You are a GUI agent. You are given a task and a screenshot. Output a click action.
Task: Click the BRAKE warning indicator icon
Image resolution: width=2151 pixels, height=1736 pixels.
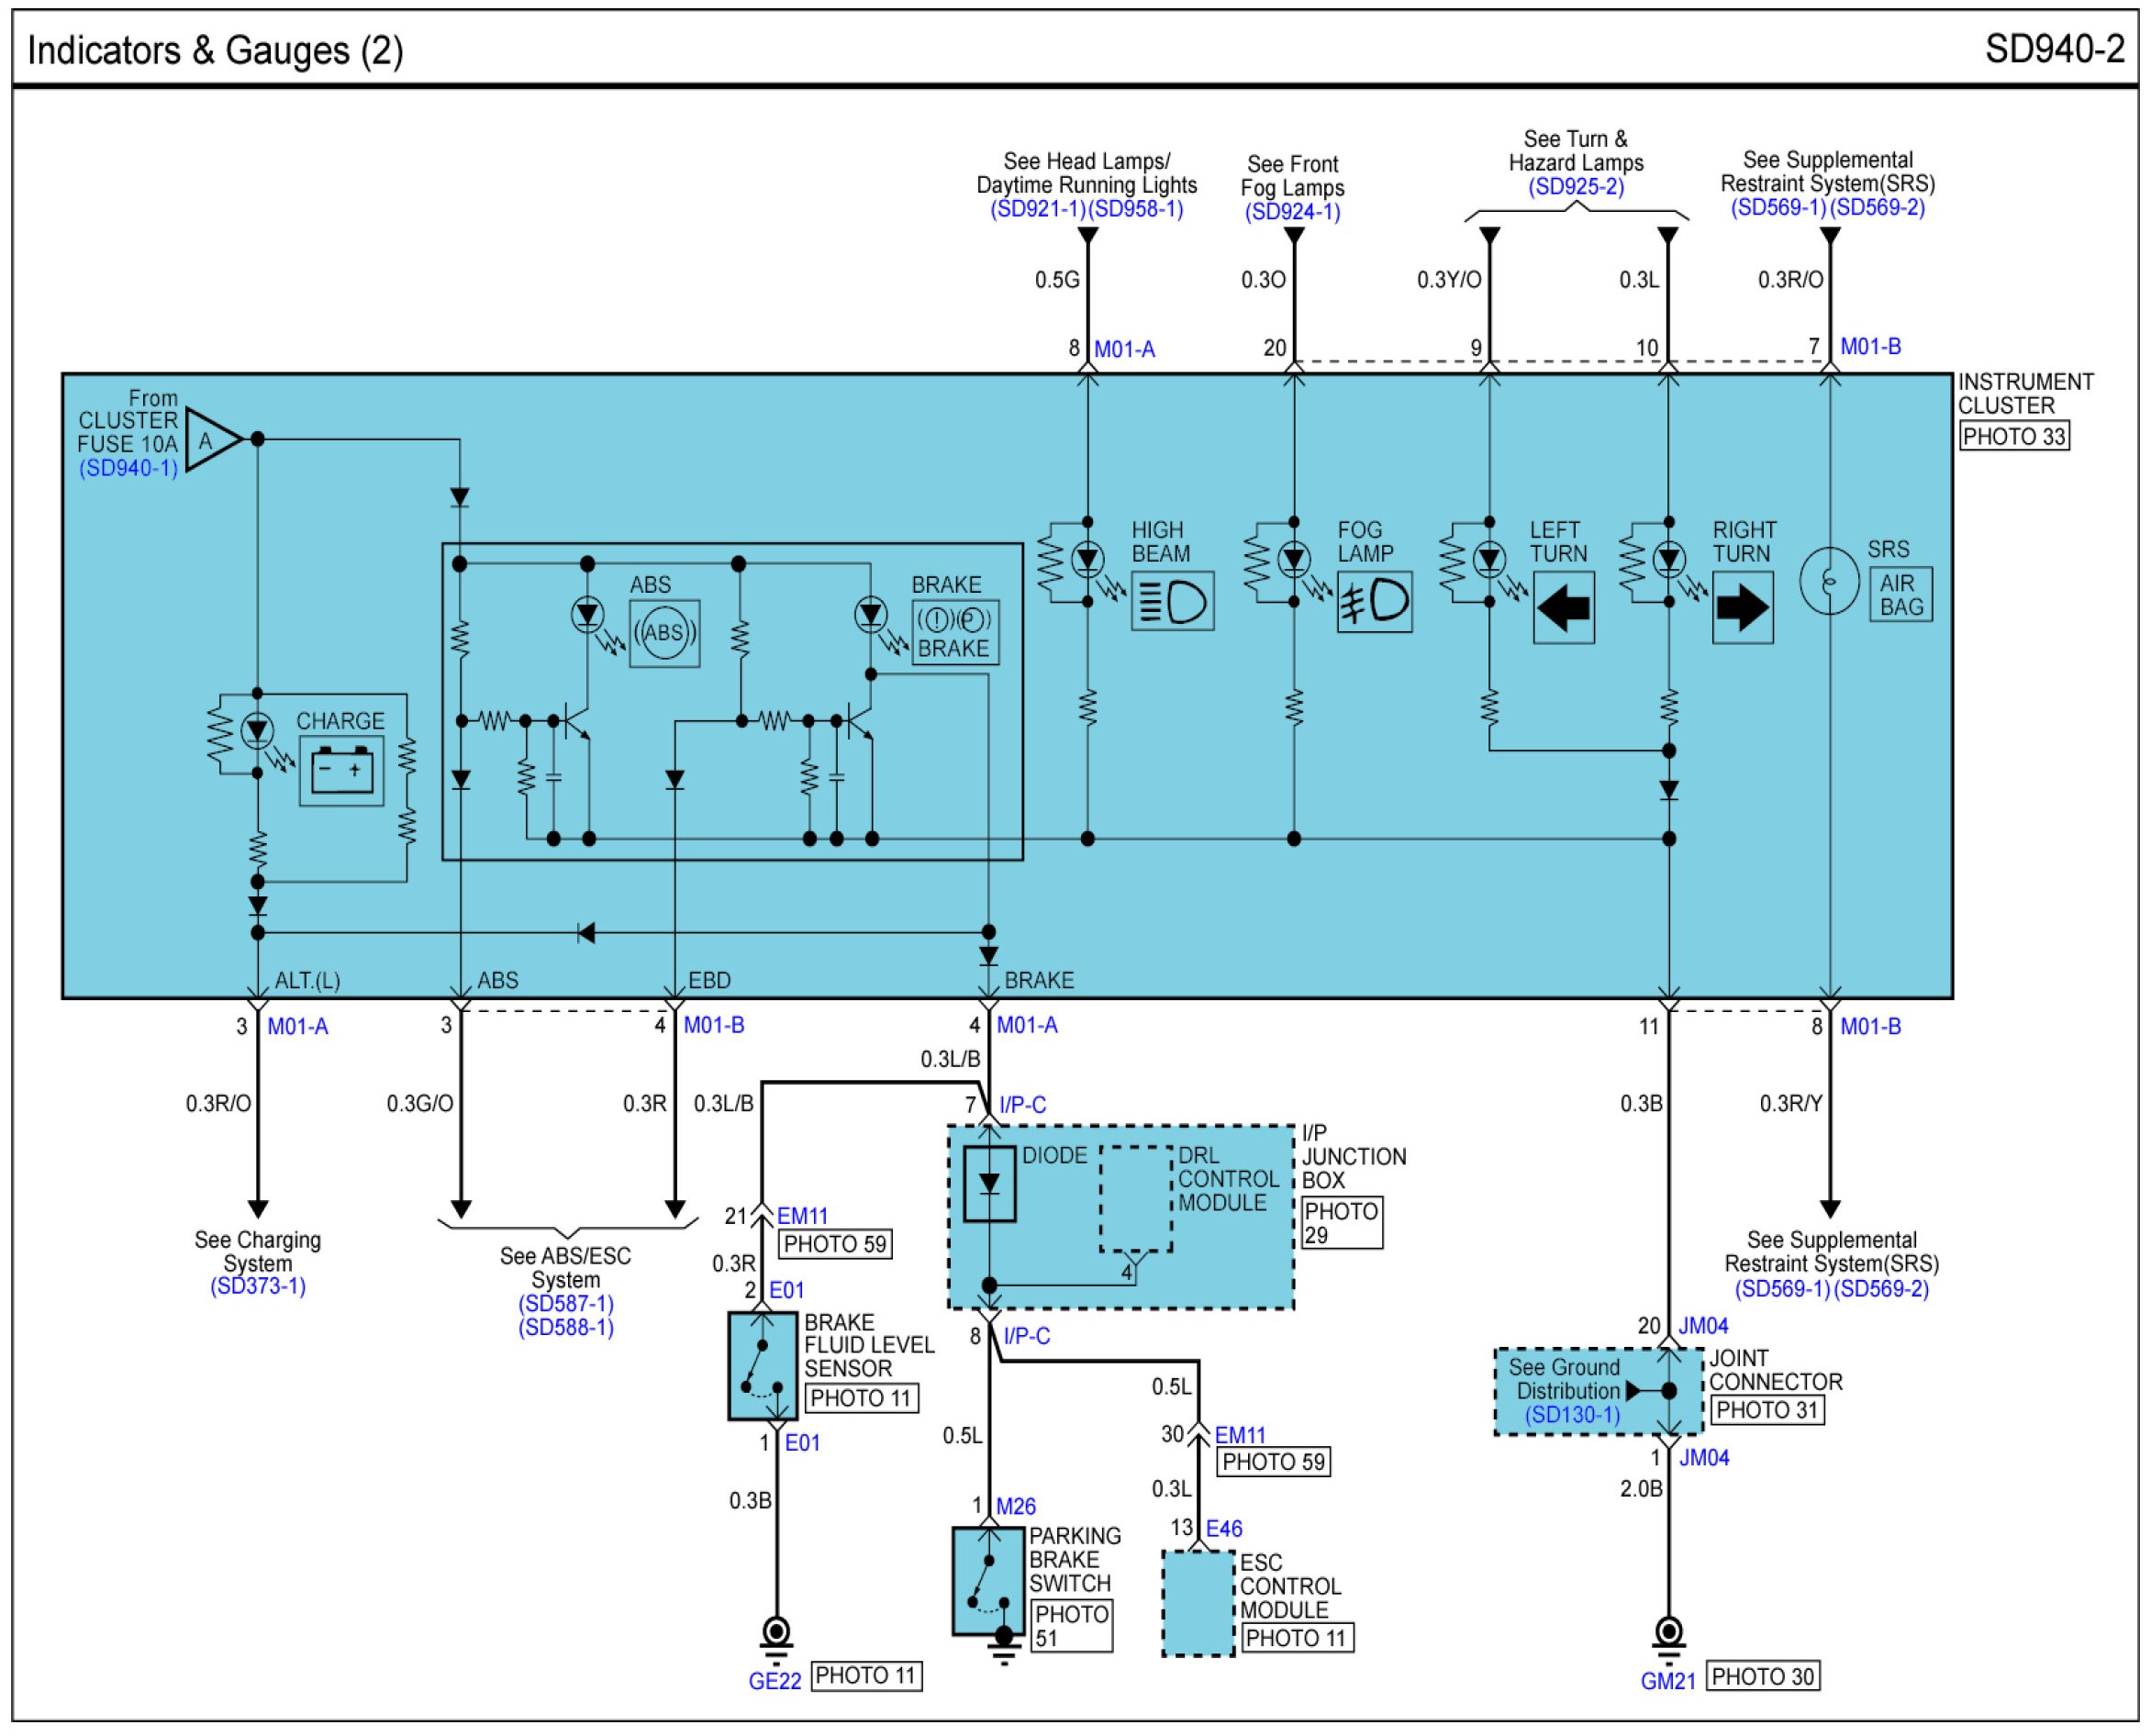[954, 632]
